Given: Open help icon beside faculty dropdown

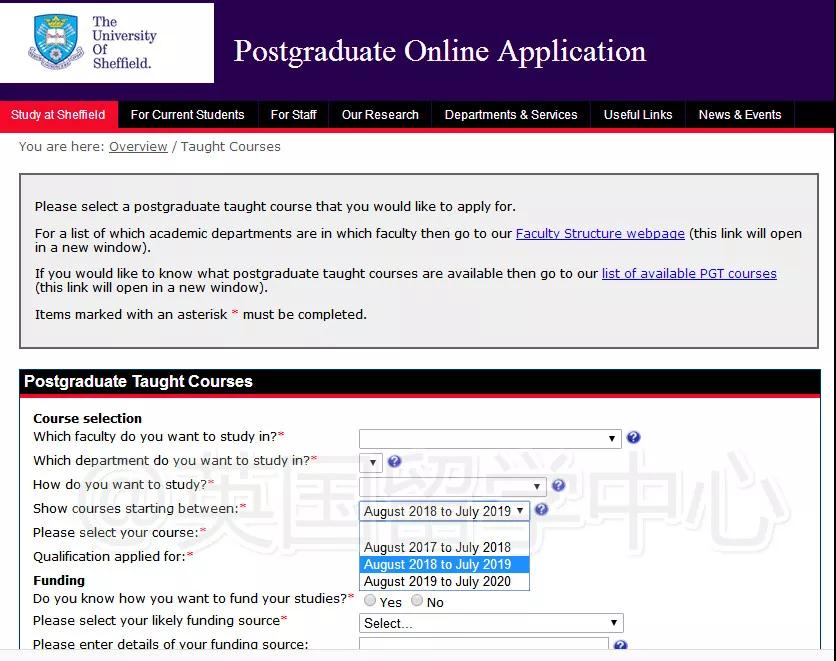Looking at the screenshot, I should coord(633,438).
